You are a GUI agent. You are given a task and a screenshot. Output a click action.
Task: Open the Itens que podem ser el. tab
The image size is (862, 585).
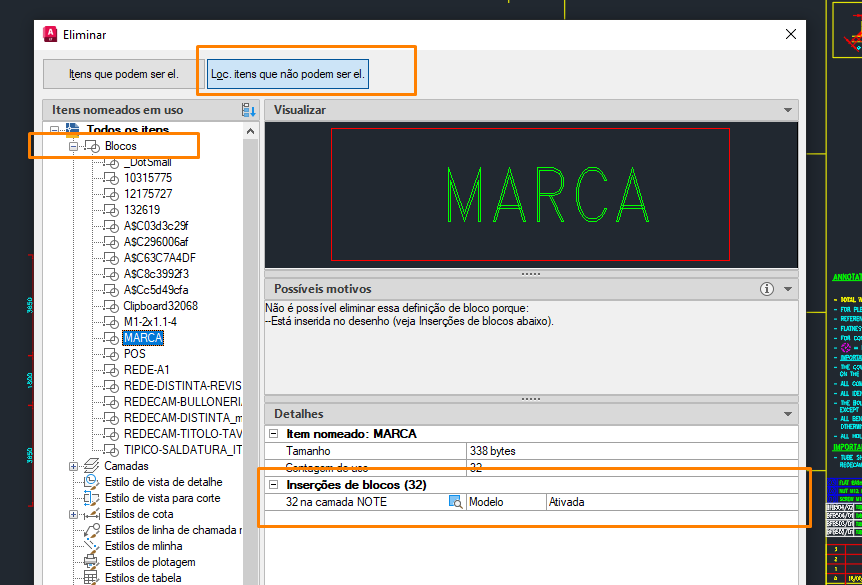(123, 74)
